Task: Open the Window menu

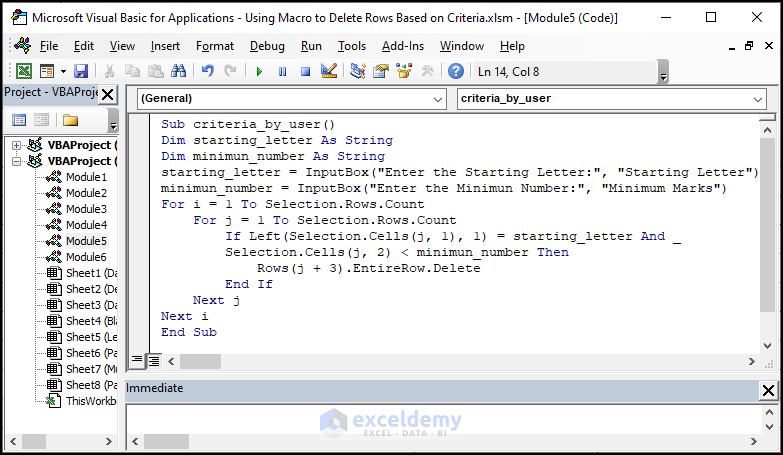Action: [461, 46]
